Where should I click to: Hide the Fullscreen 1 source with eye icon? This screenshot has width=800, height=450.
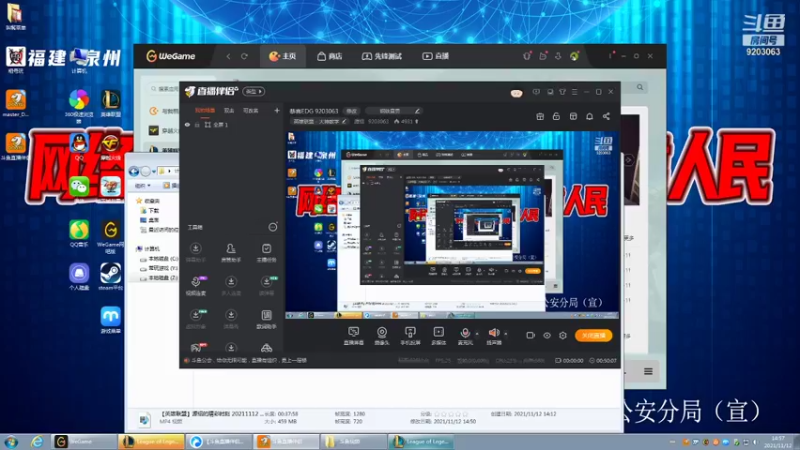(187, 124)
